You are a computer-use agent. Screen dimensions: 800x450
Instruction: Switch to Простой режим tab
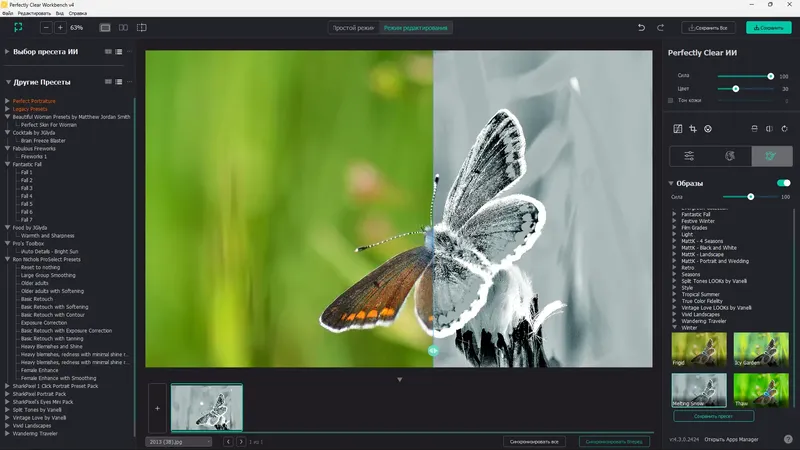(353, 28)
